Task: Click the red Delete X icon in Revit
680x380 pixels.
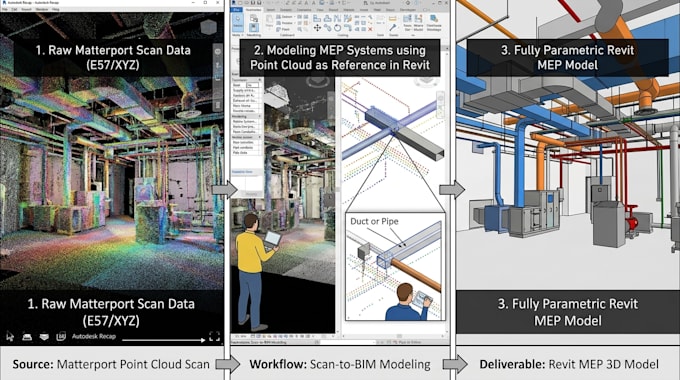Action: (370, 29)
